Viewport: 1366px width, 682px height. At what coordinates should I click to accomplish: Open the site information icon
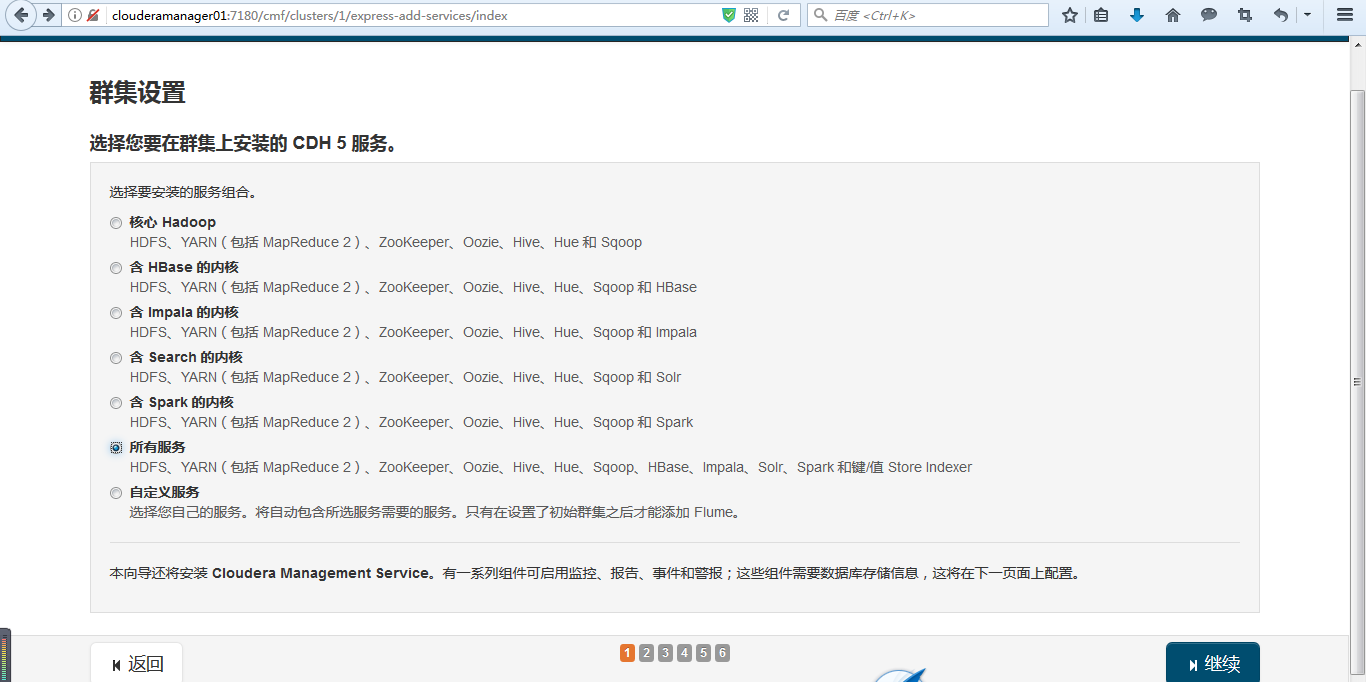pos(75,15)
